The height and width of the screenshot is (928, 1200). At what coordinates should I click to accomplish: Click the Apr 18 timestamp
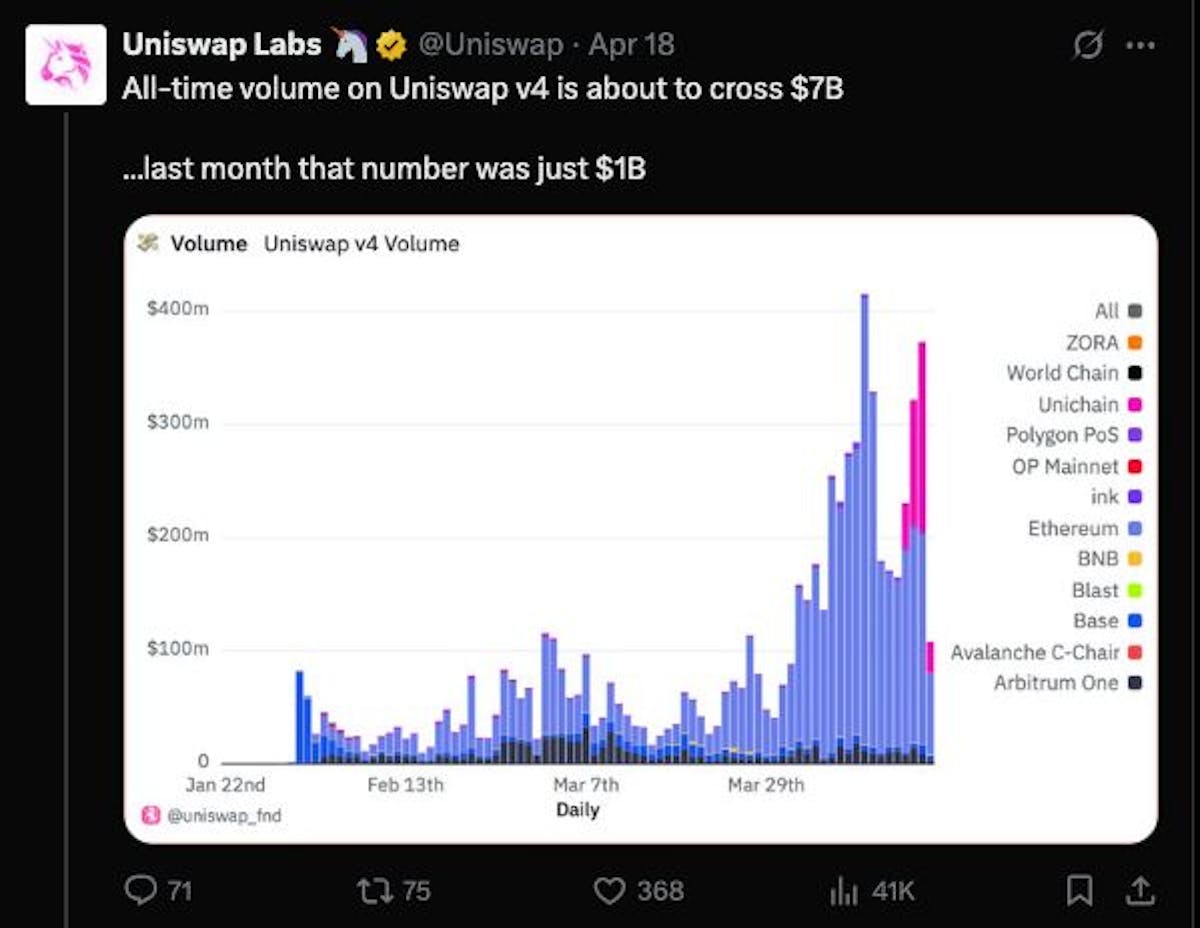pos(632,44)
